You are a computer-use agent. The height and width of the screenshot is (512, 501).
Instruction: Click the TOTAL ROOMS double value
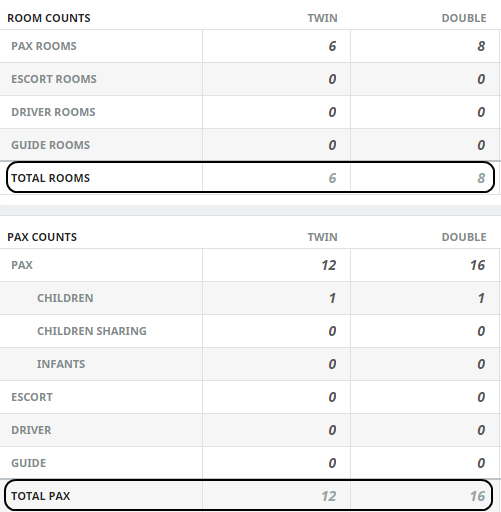481,178
